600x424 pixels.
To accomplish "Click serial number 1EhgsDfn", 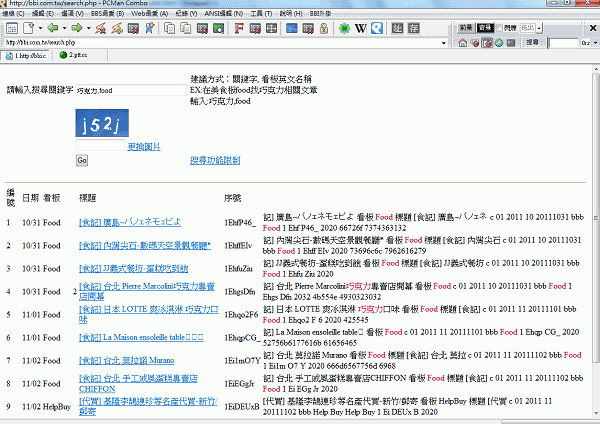I will click(x=240, y=292).
